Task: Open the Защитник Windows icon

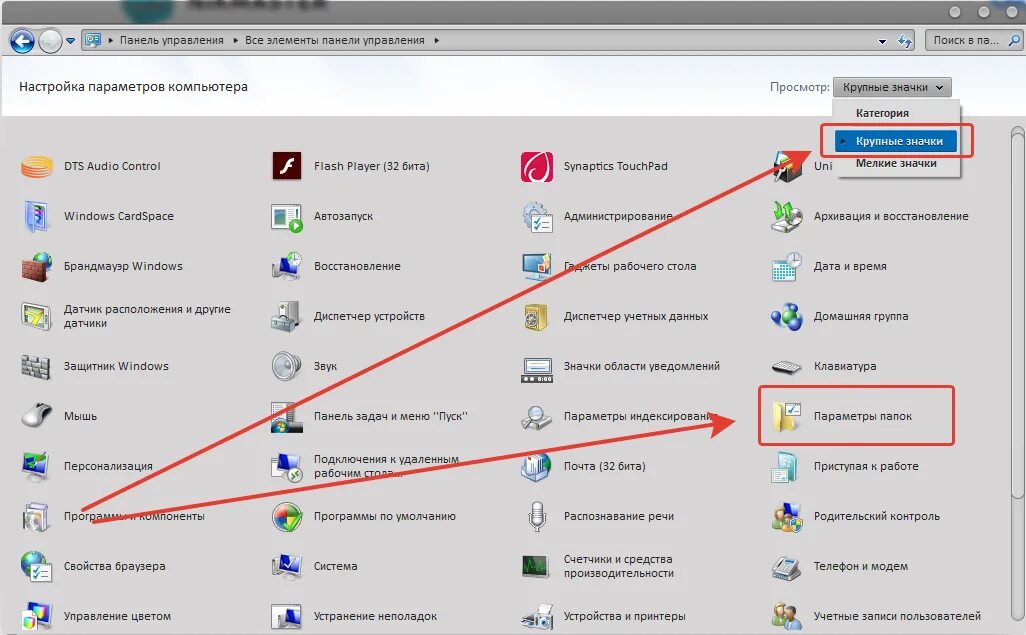Action: click(36, 367)
